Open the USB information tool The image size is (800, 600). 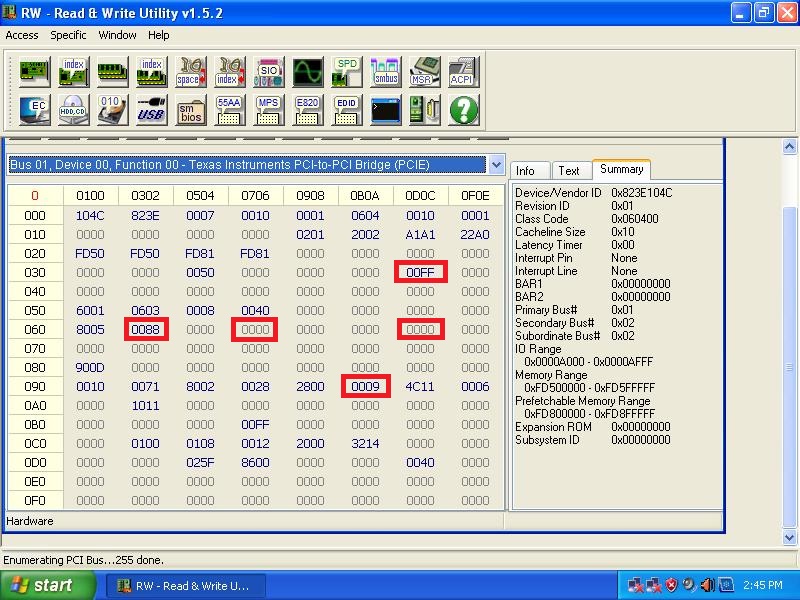(x=152, y=110)
